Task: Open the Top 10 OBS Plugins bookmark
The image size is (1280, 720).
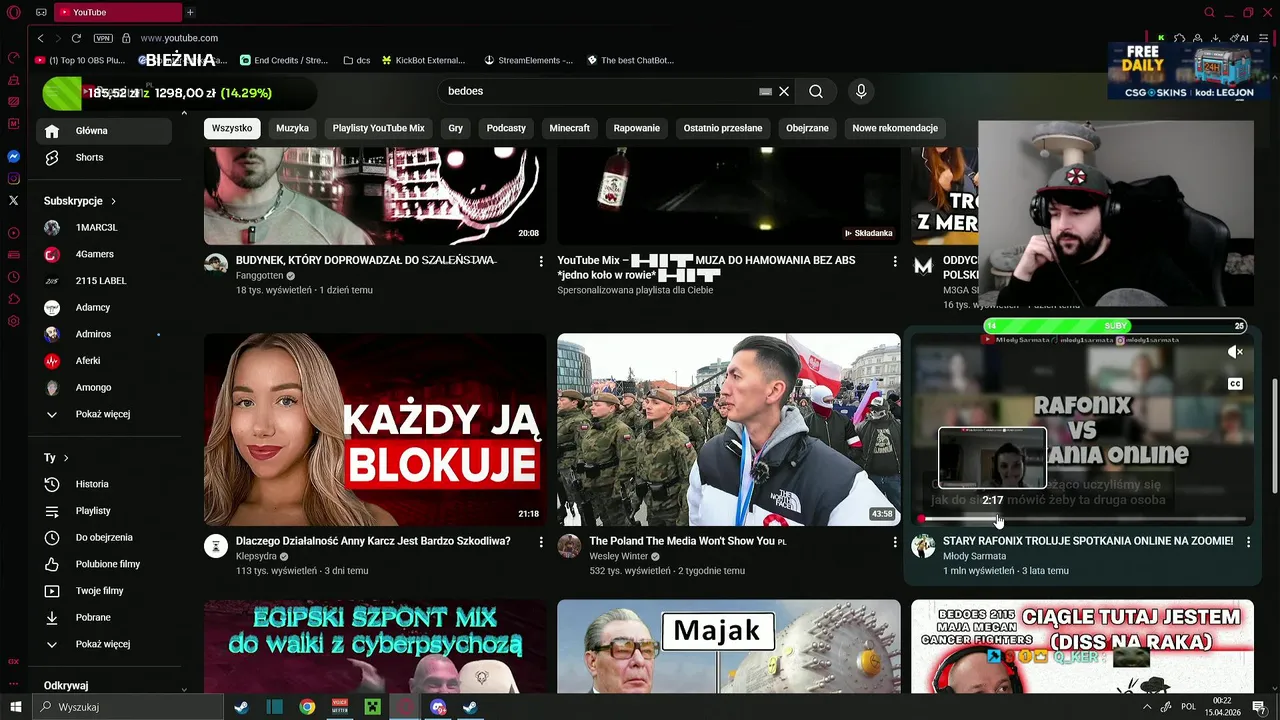Action: [80, 60]
